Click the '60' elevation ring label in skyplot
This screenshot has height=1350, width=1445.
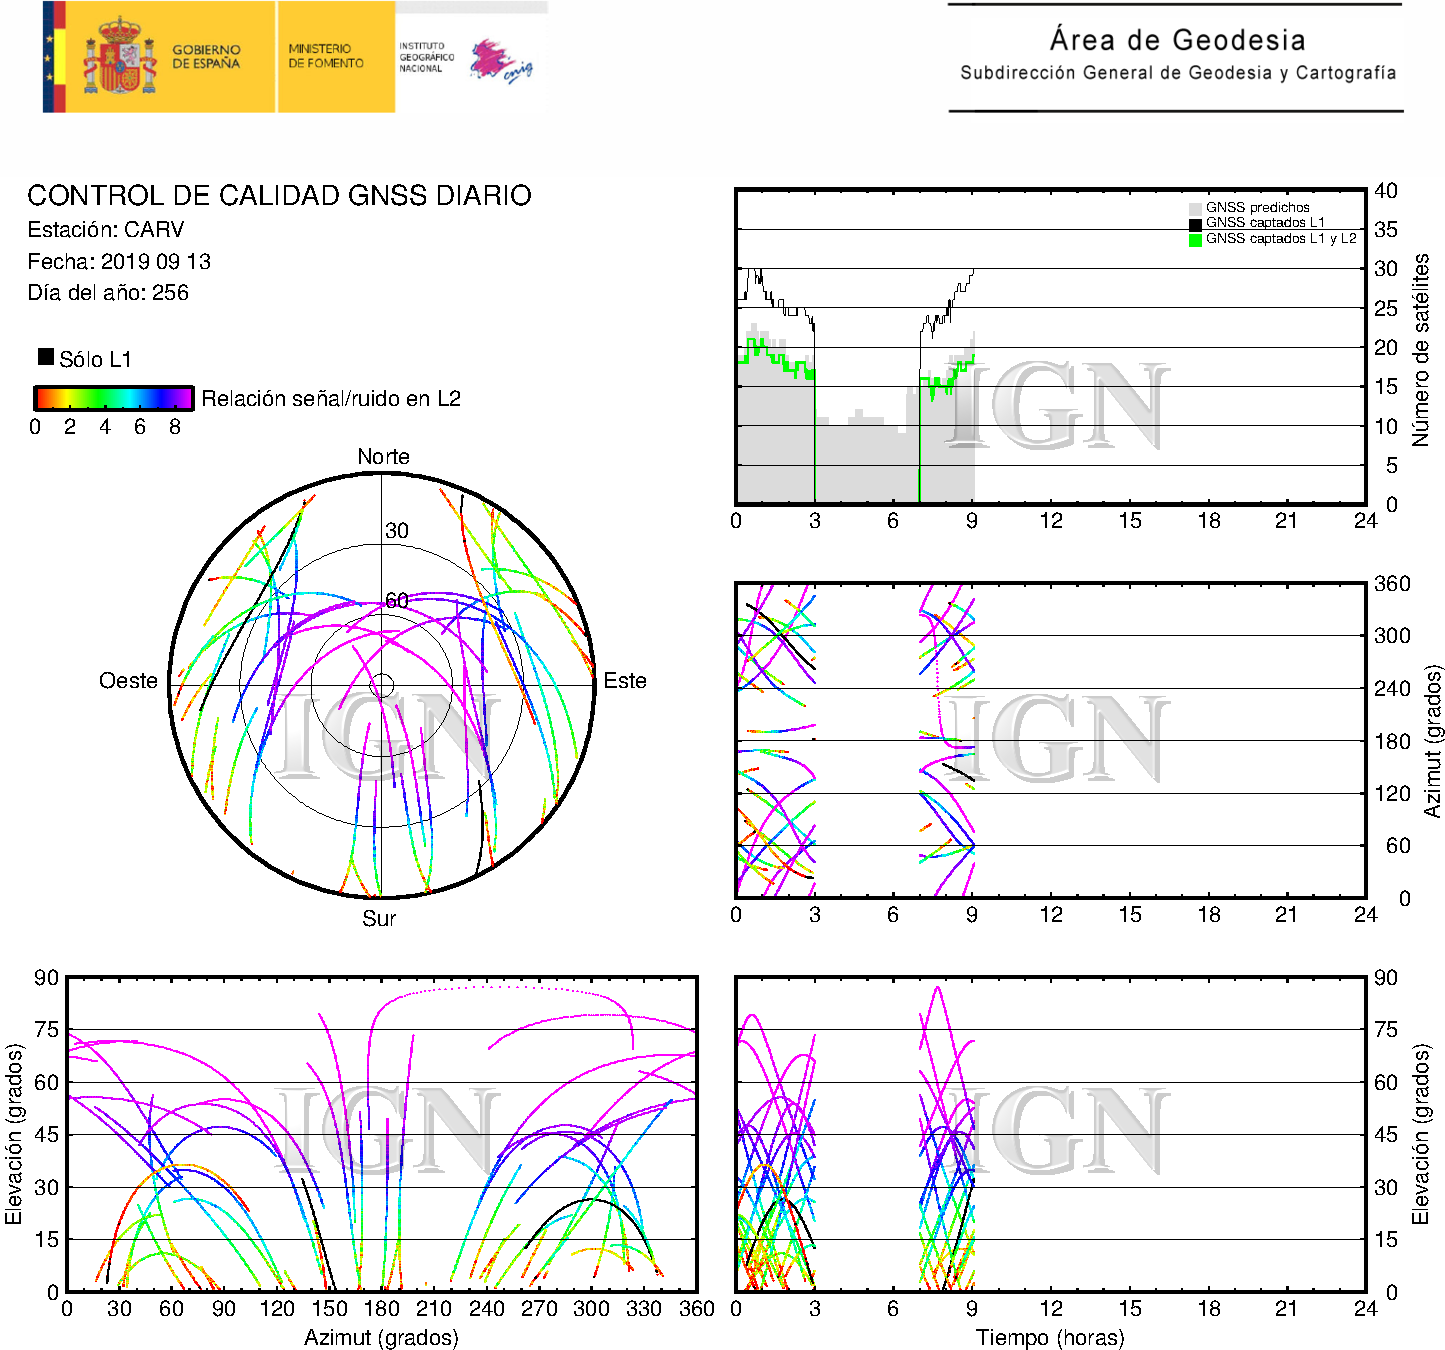(x=397, y=600)
